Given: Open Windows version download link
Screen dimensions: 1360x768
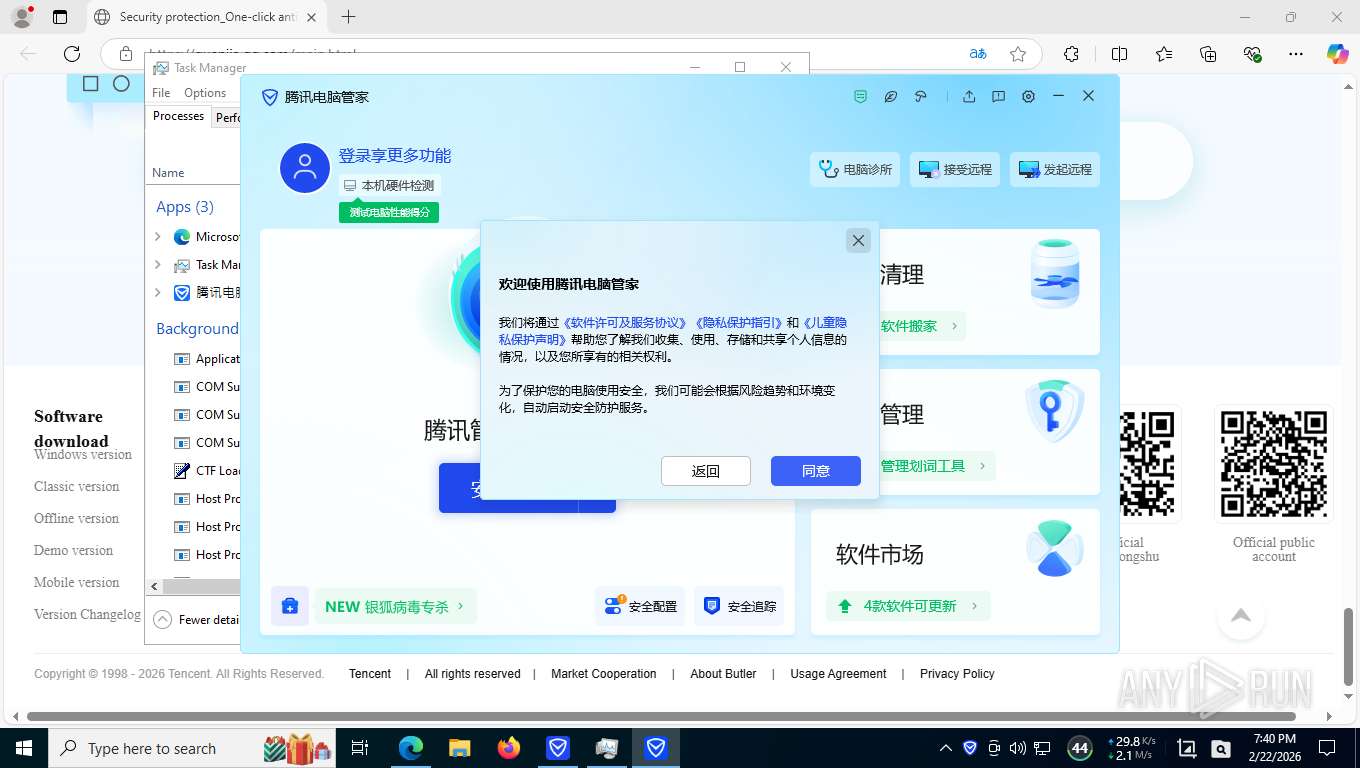Looking at the screenshot, I should coord(83,454).
